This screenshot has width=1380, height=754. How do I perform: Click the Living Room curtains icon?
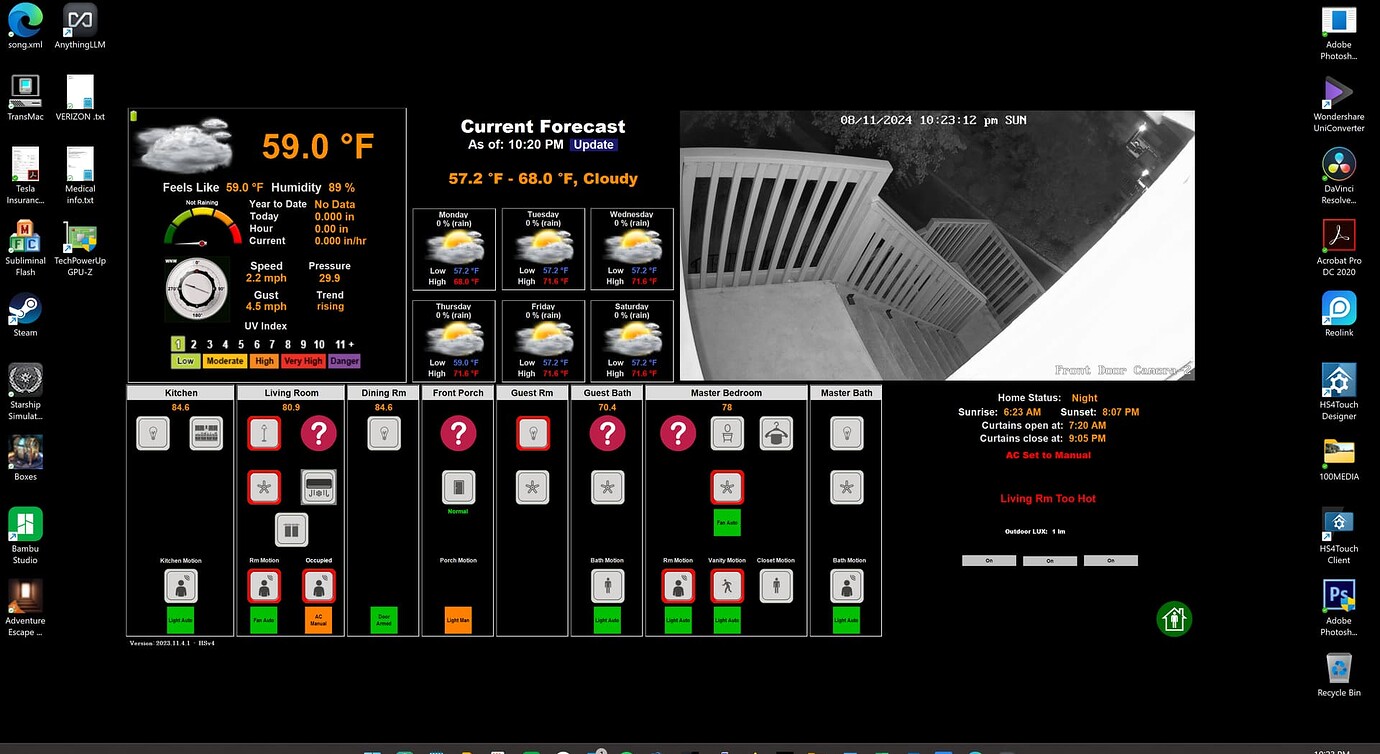tap(292, 530)
